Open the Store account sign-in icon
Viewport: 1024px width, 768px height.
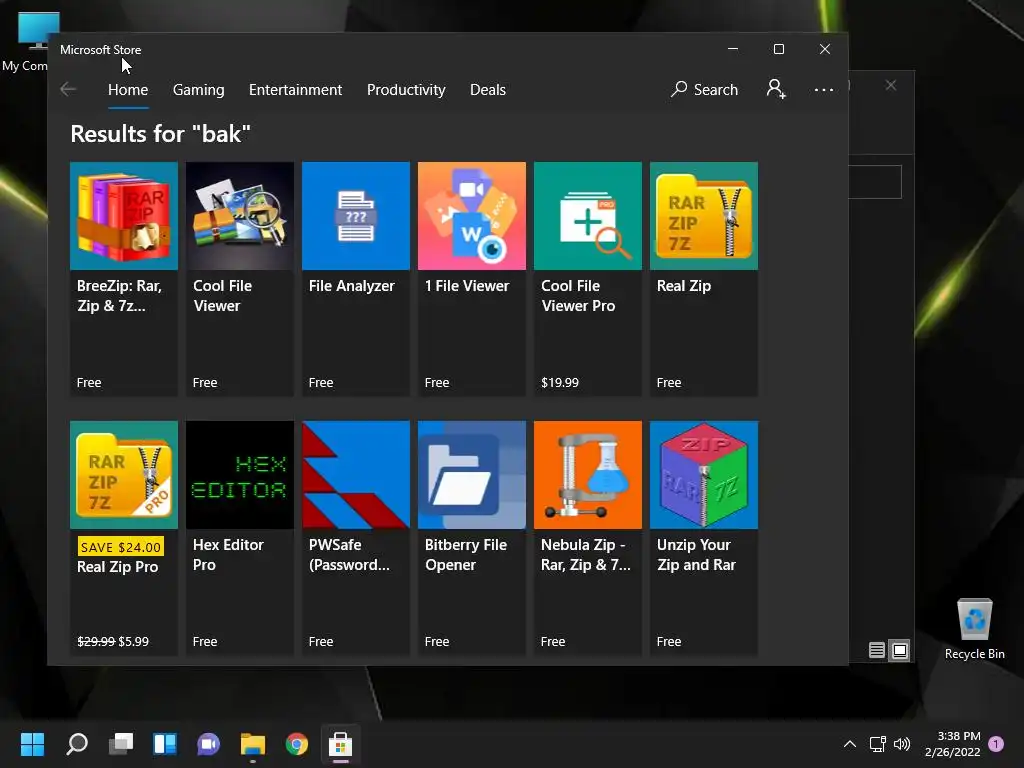tap(776, 89)
